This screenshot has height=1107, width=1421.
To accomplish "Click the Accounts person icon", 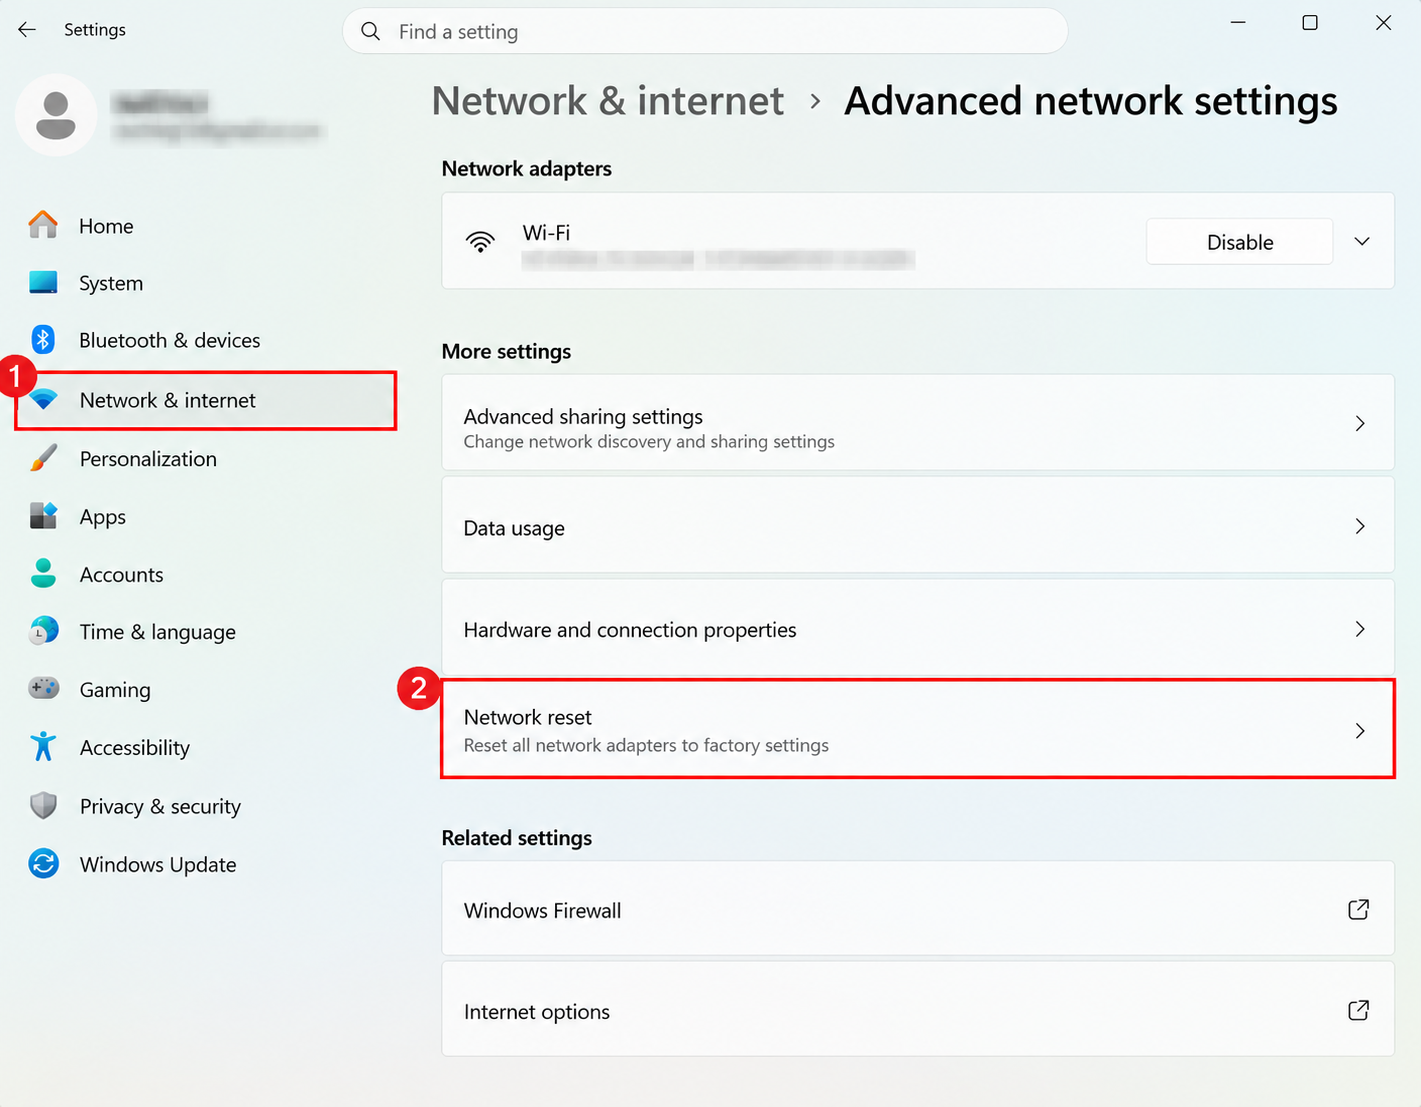I will (43, 574).
